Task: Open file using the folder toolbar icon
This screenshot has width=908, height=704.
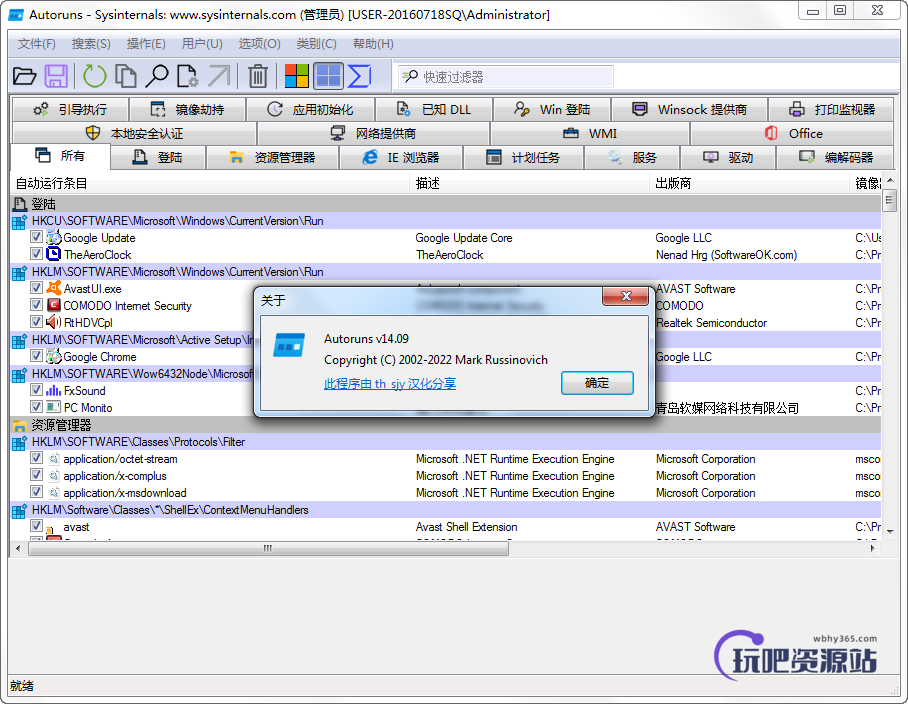Action: [x=24, y=76]
